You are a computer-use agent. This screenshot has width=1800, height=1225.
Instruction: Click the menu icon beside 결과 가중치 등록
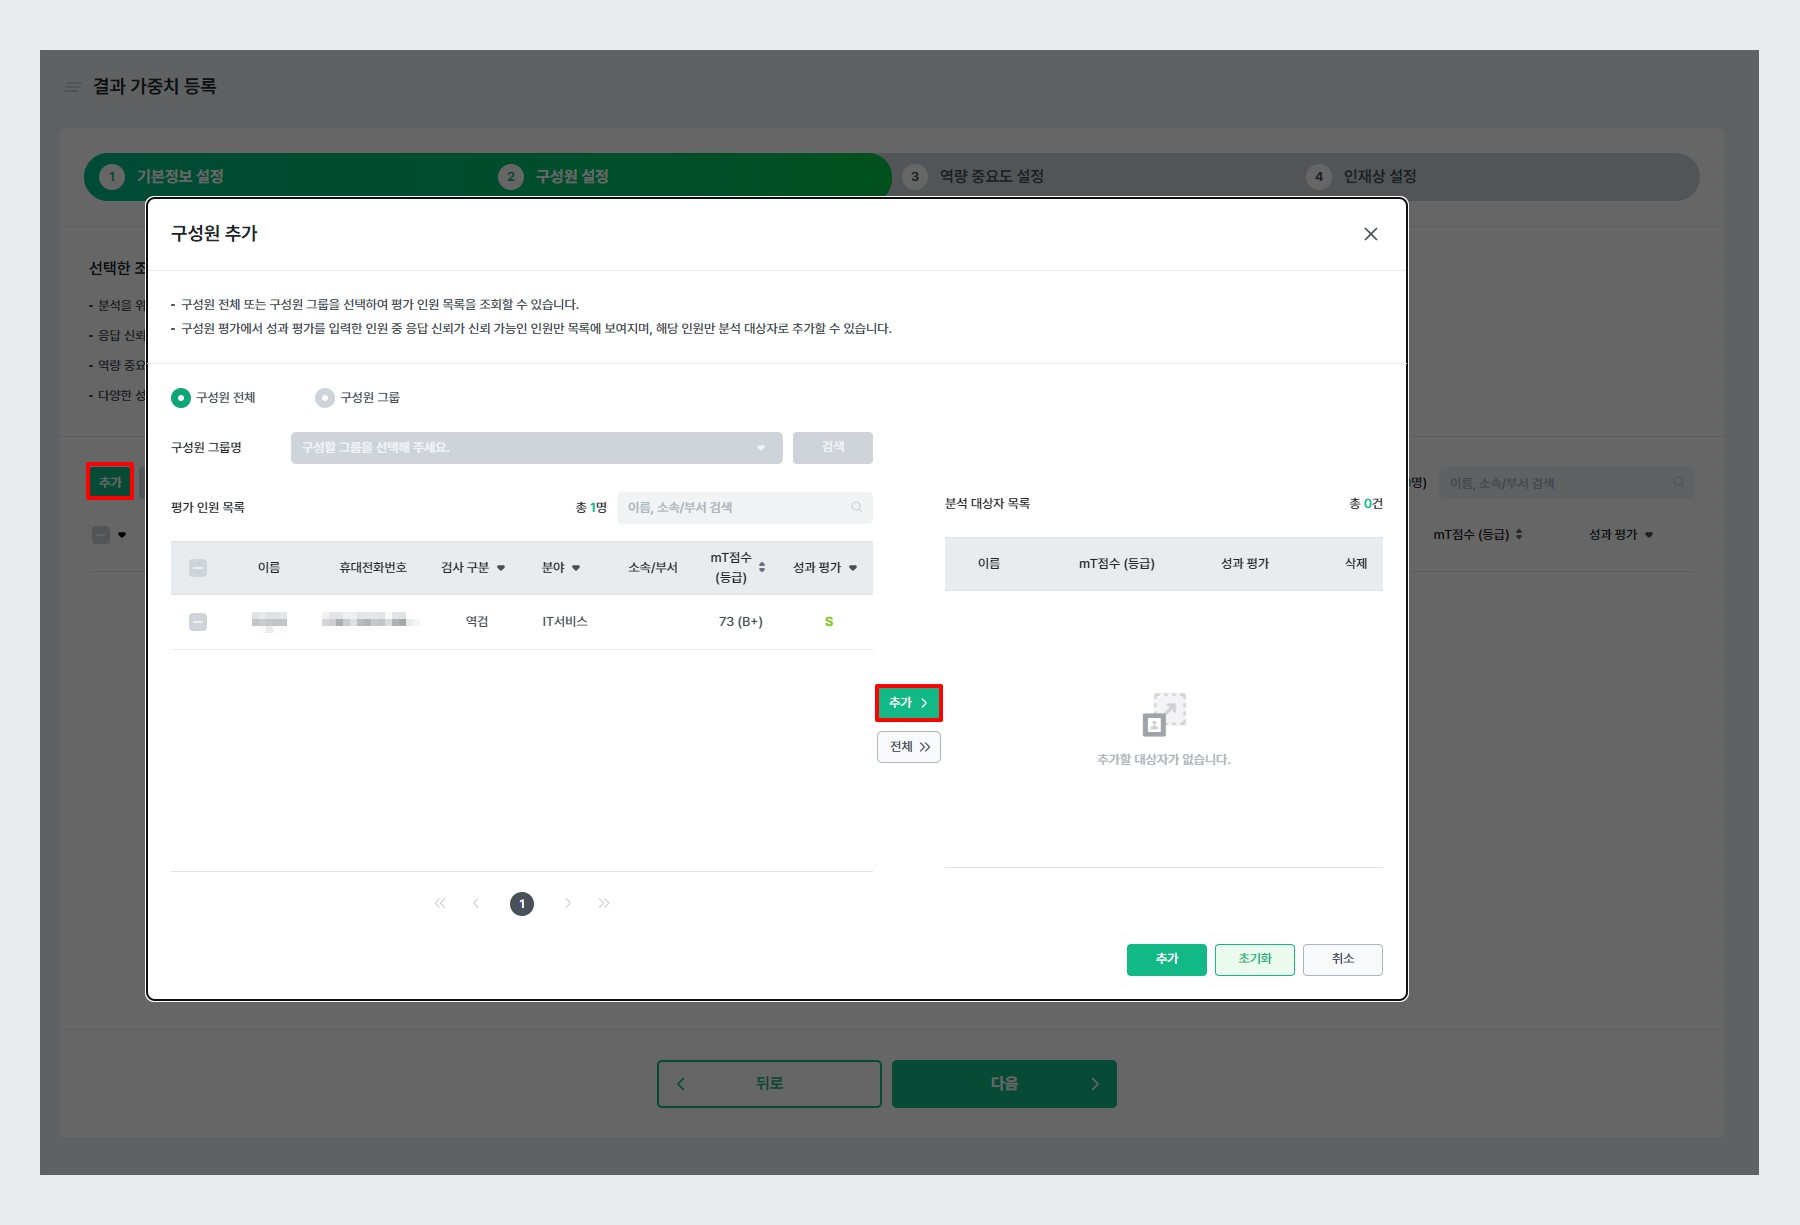[72, 87]
